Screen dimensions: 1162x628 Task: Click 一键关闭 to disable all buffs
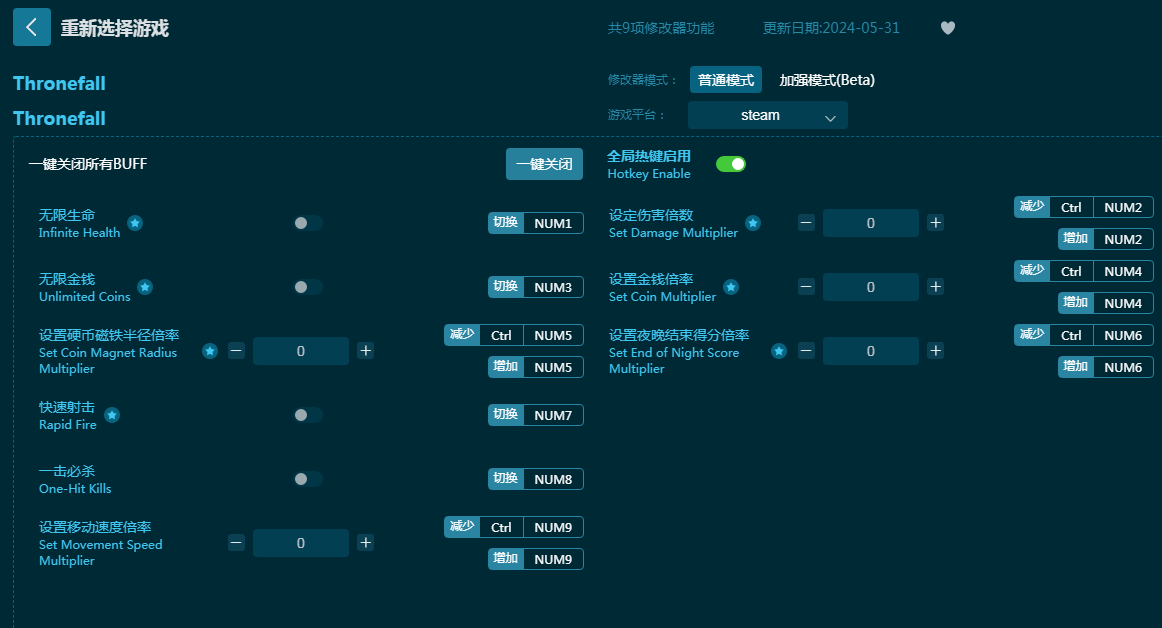point(545,164)
